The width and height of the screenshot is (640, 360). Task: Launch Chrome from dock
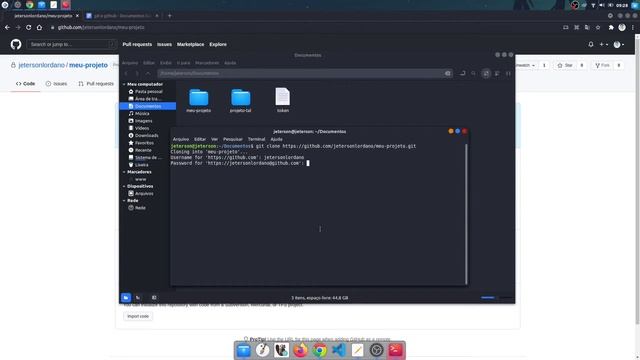pyautogui.click(x=320, y=350)
